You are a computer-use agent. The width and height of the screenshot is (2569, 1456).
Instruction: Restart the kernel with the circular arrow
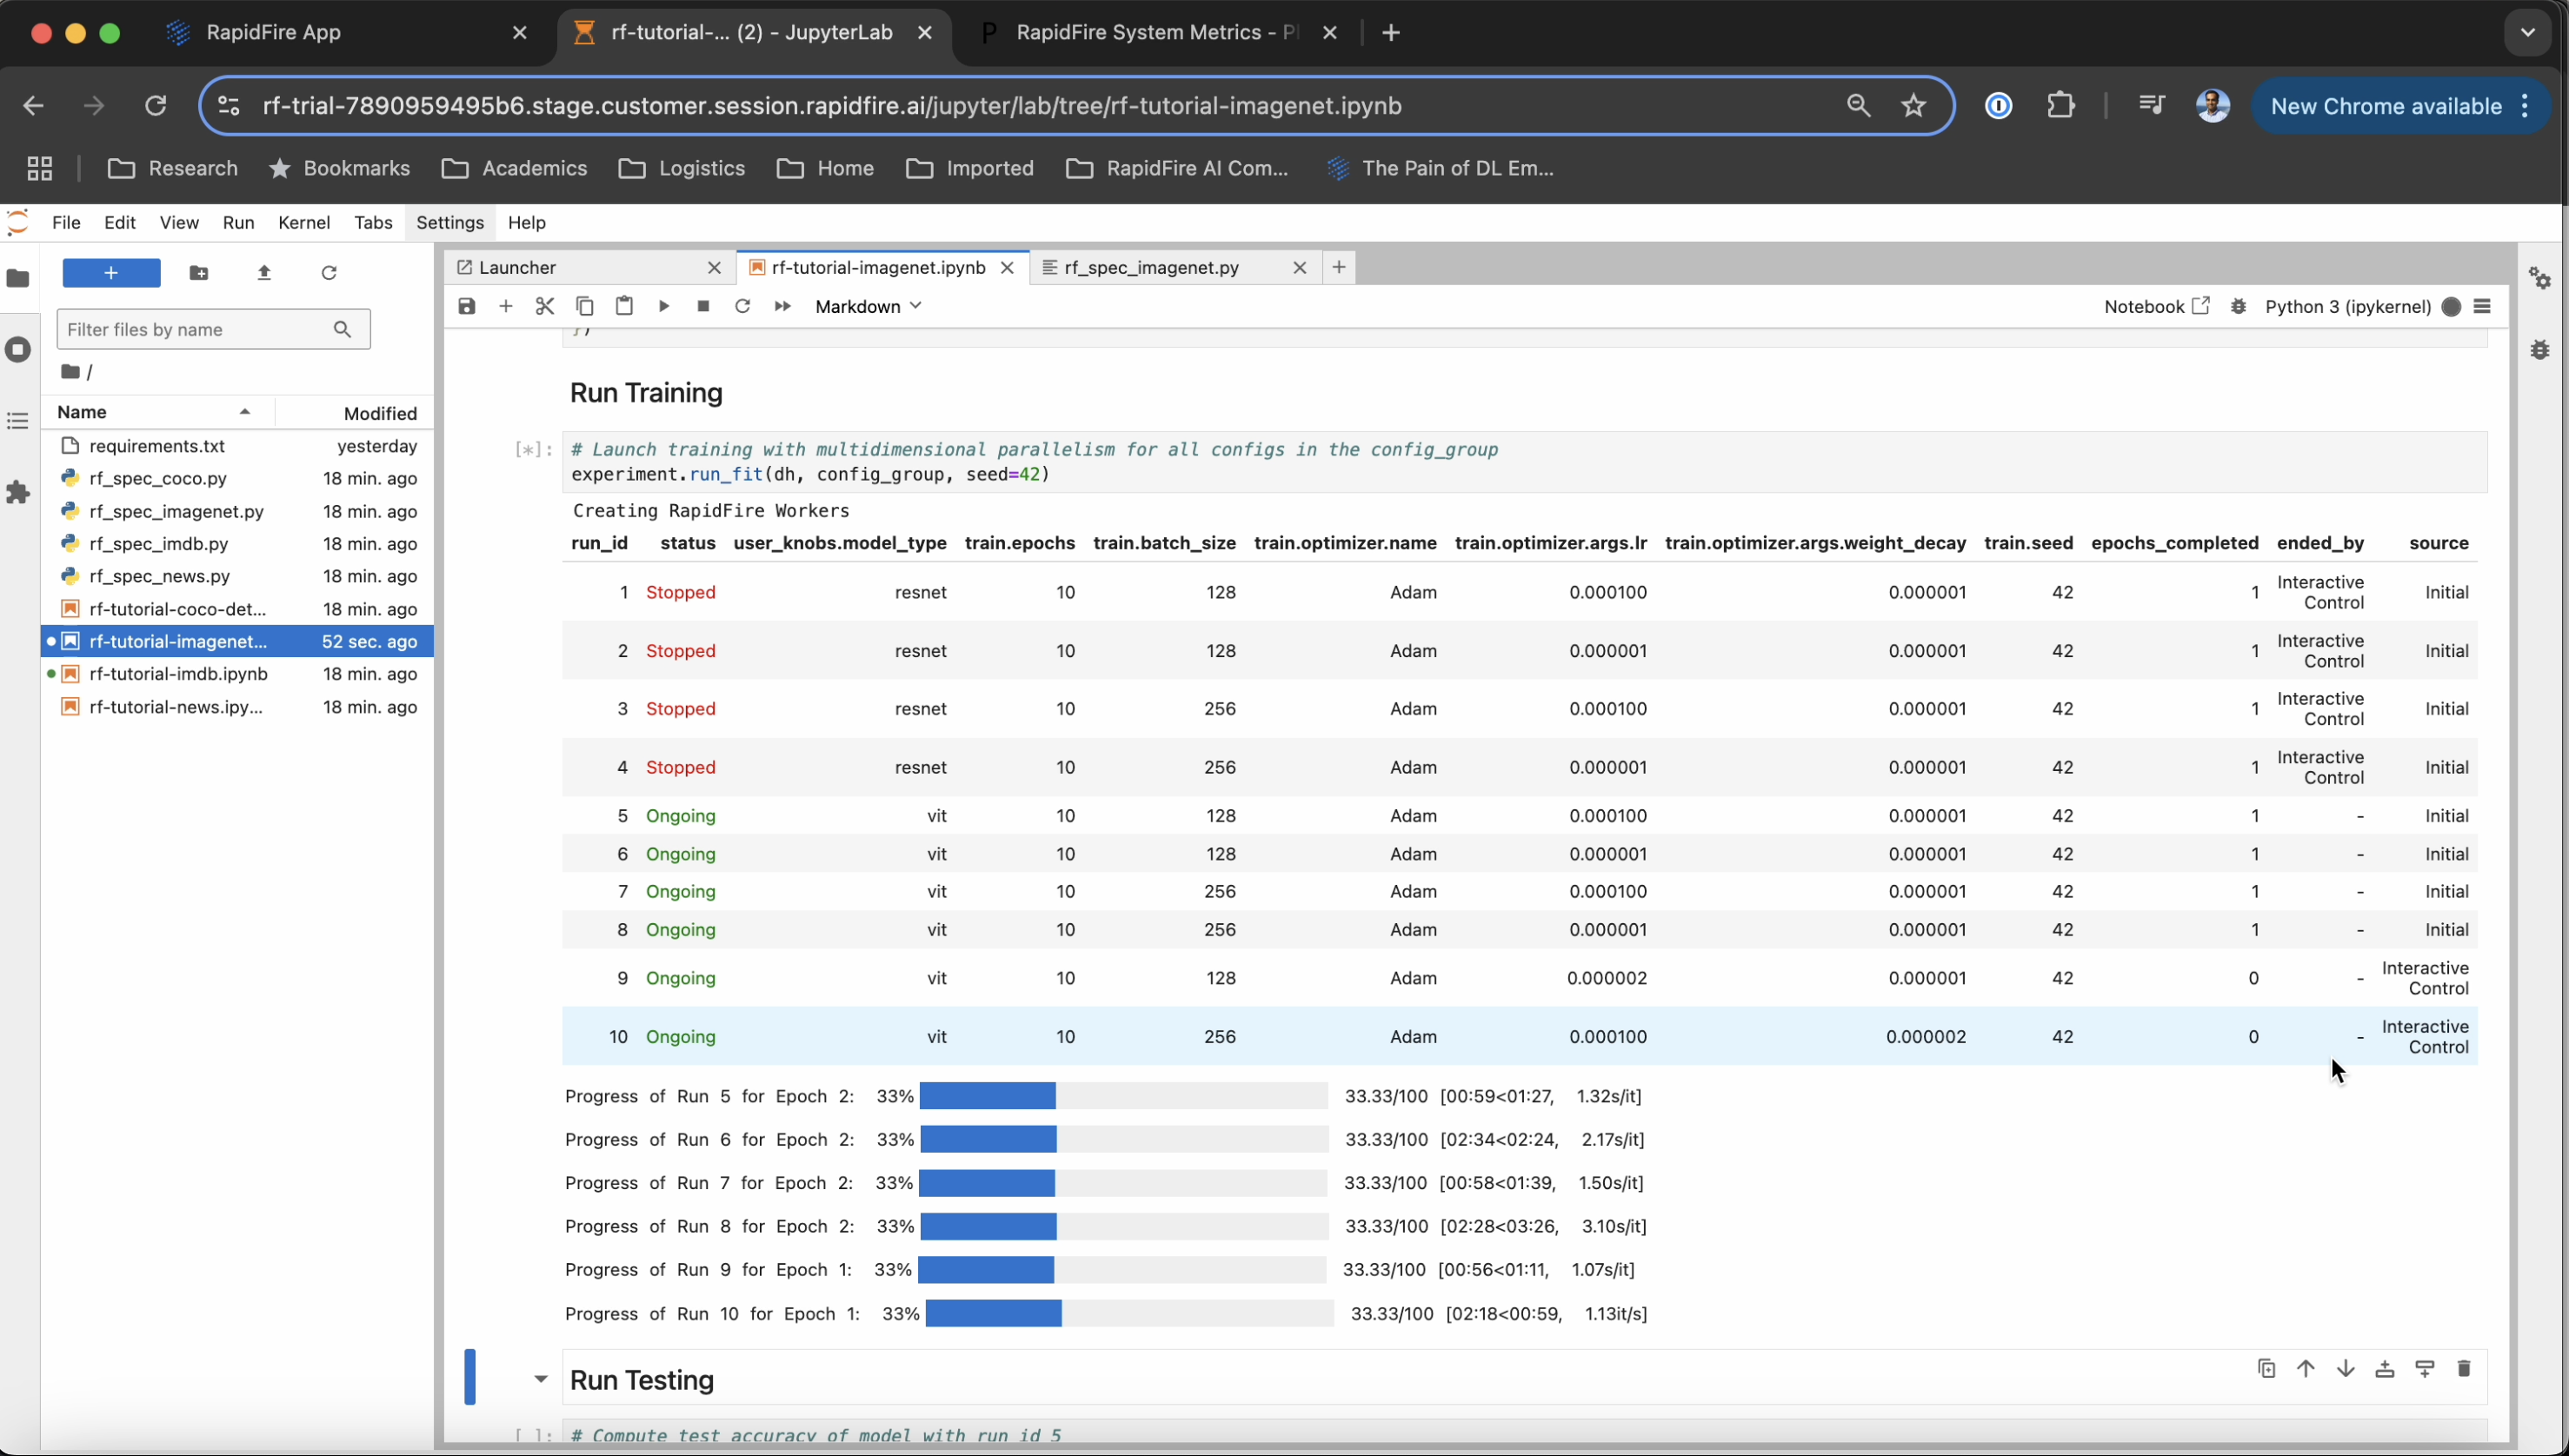(742, 306)
